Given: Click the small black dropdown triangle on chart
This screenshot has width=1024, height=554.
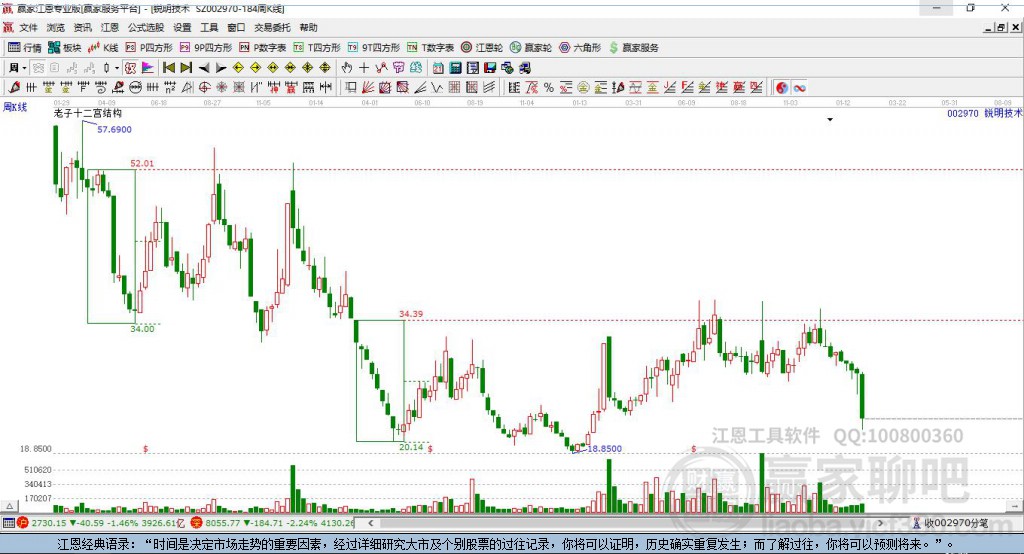Looking at the screenshot, I should 830,120.
